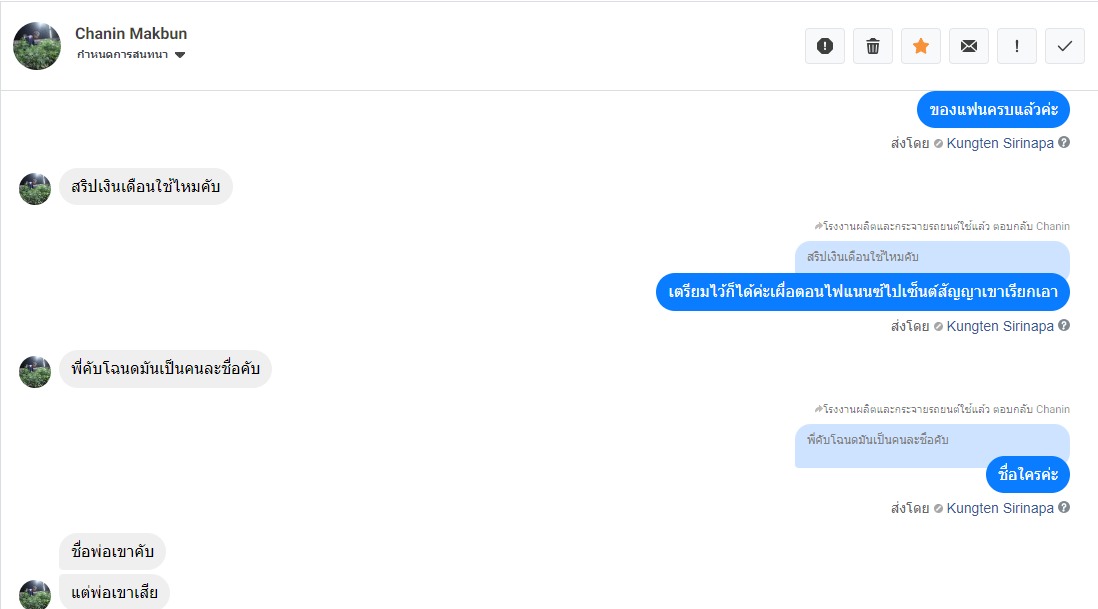Screen dimensions: 1098x609
Task: Toggle the checkmark done button
Action: (1065, 46)
